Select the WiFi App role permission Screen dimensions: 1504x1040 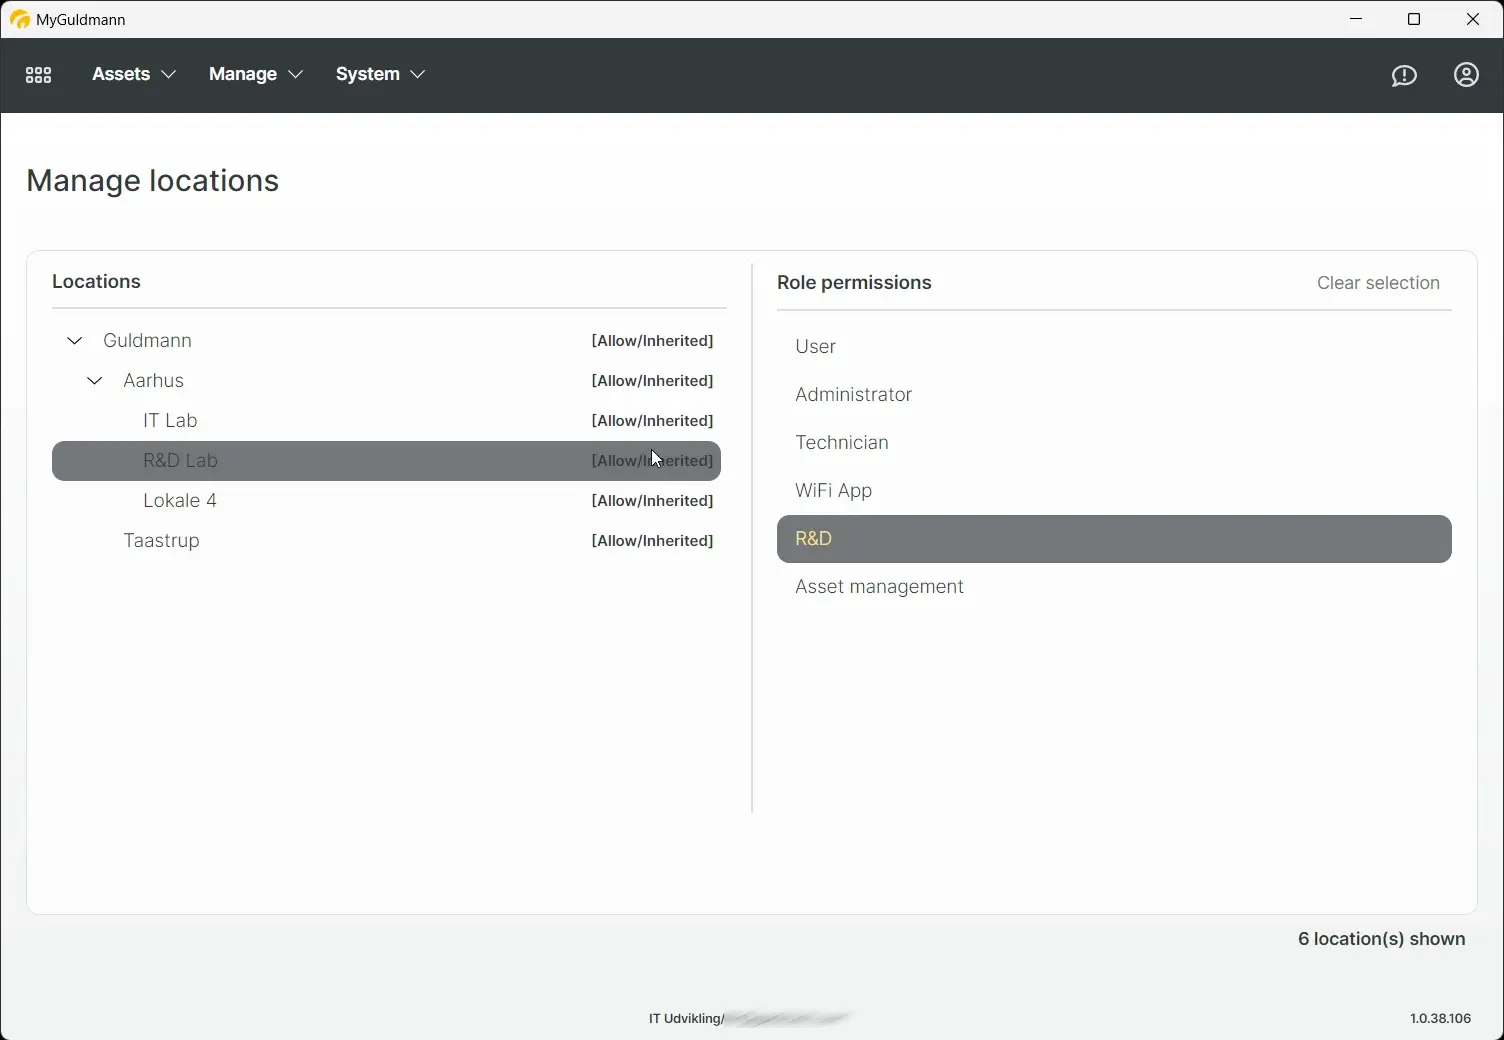(832, 490)
